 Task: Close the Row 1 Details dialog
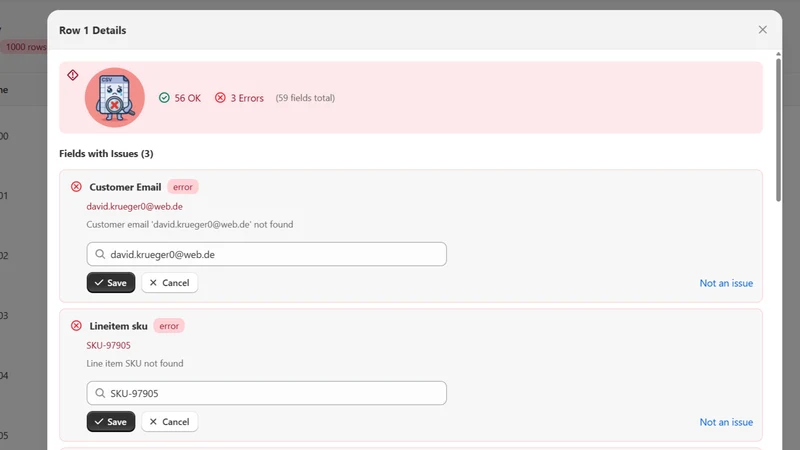[762, 30]
